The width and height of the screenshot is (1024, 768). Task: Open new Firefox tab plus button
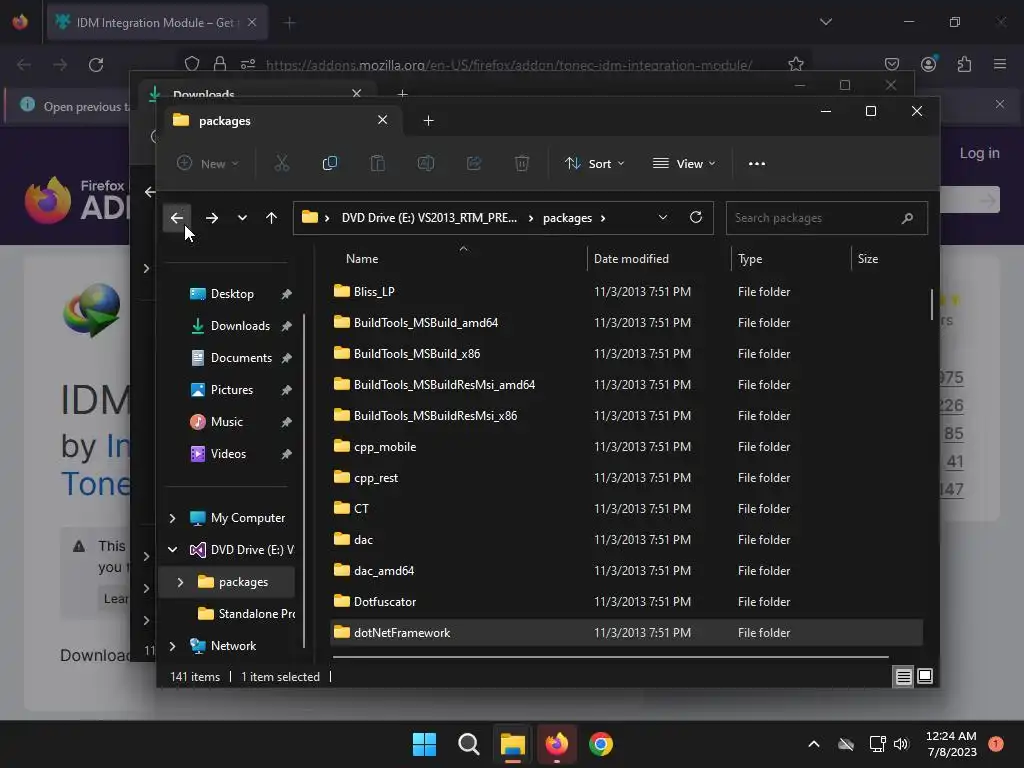point(290,23)
